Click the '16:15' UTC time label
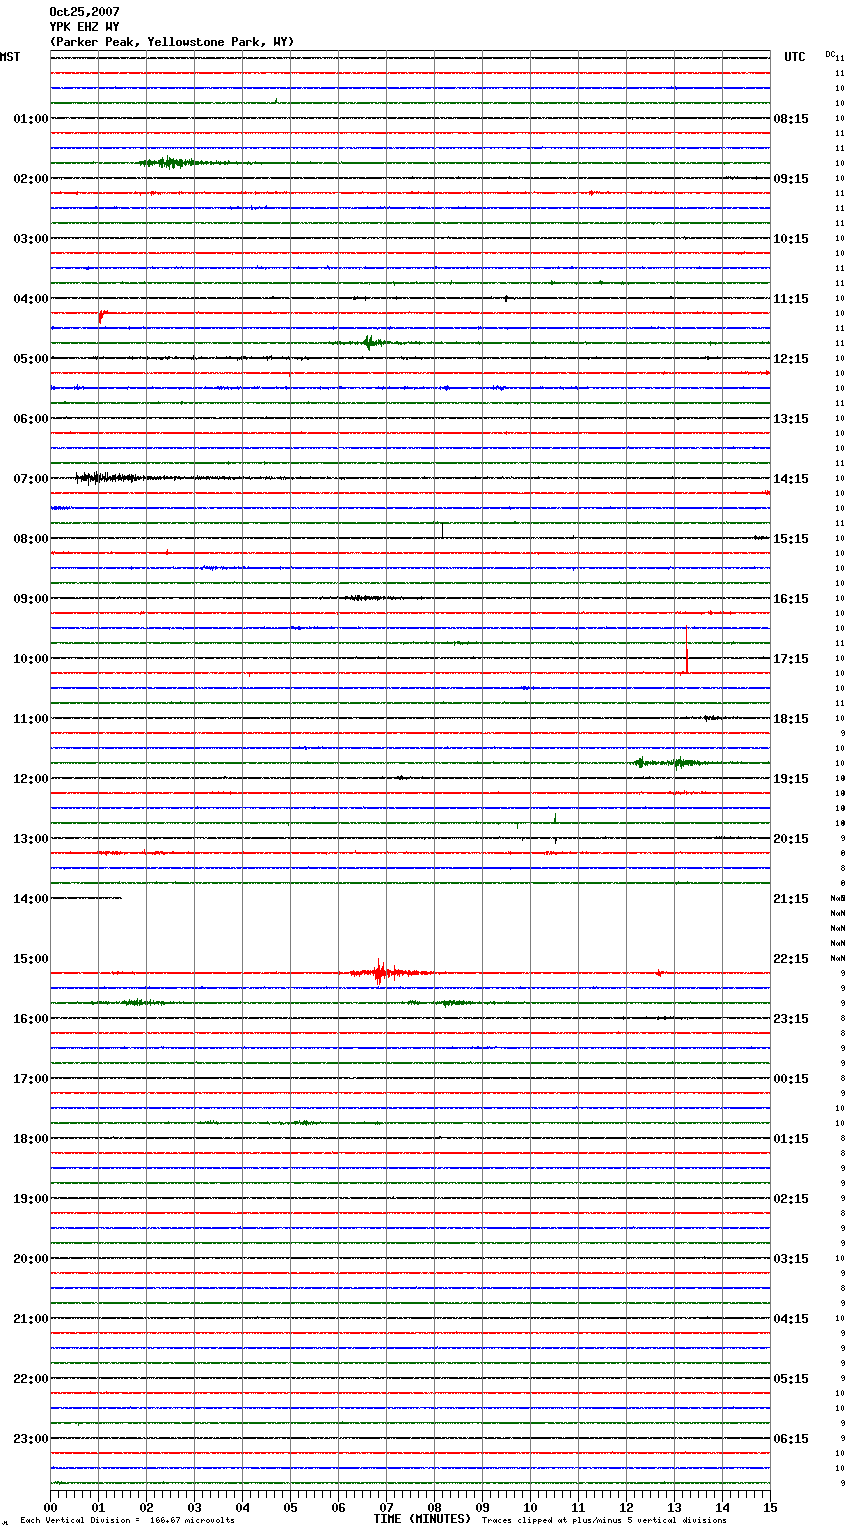Screen dimensions: 850x1534 pos(791,599)
